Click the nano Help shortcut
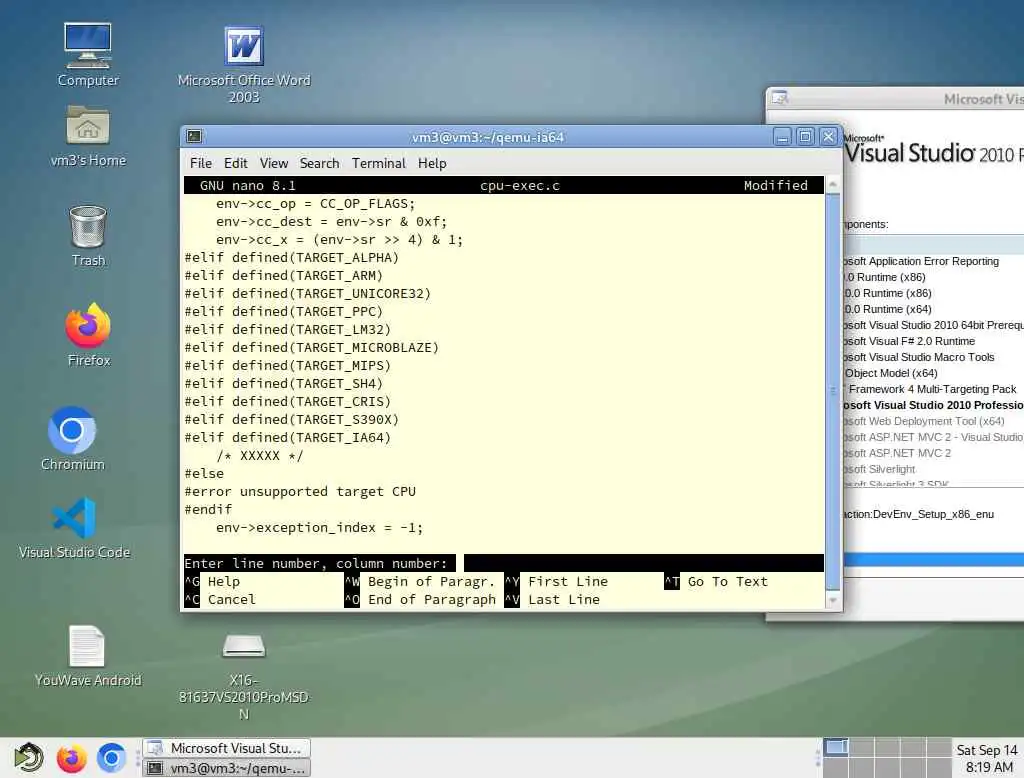This screenshot has width=1024, height=778. pyautogui.click(x=213, y=581)
